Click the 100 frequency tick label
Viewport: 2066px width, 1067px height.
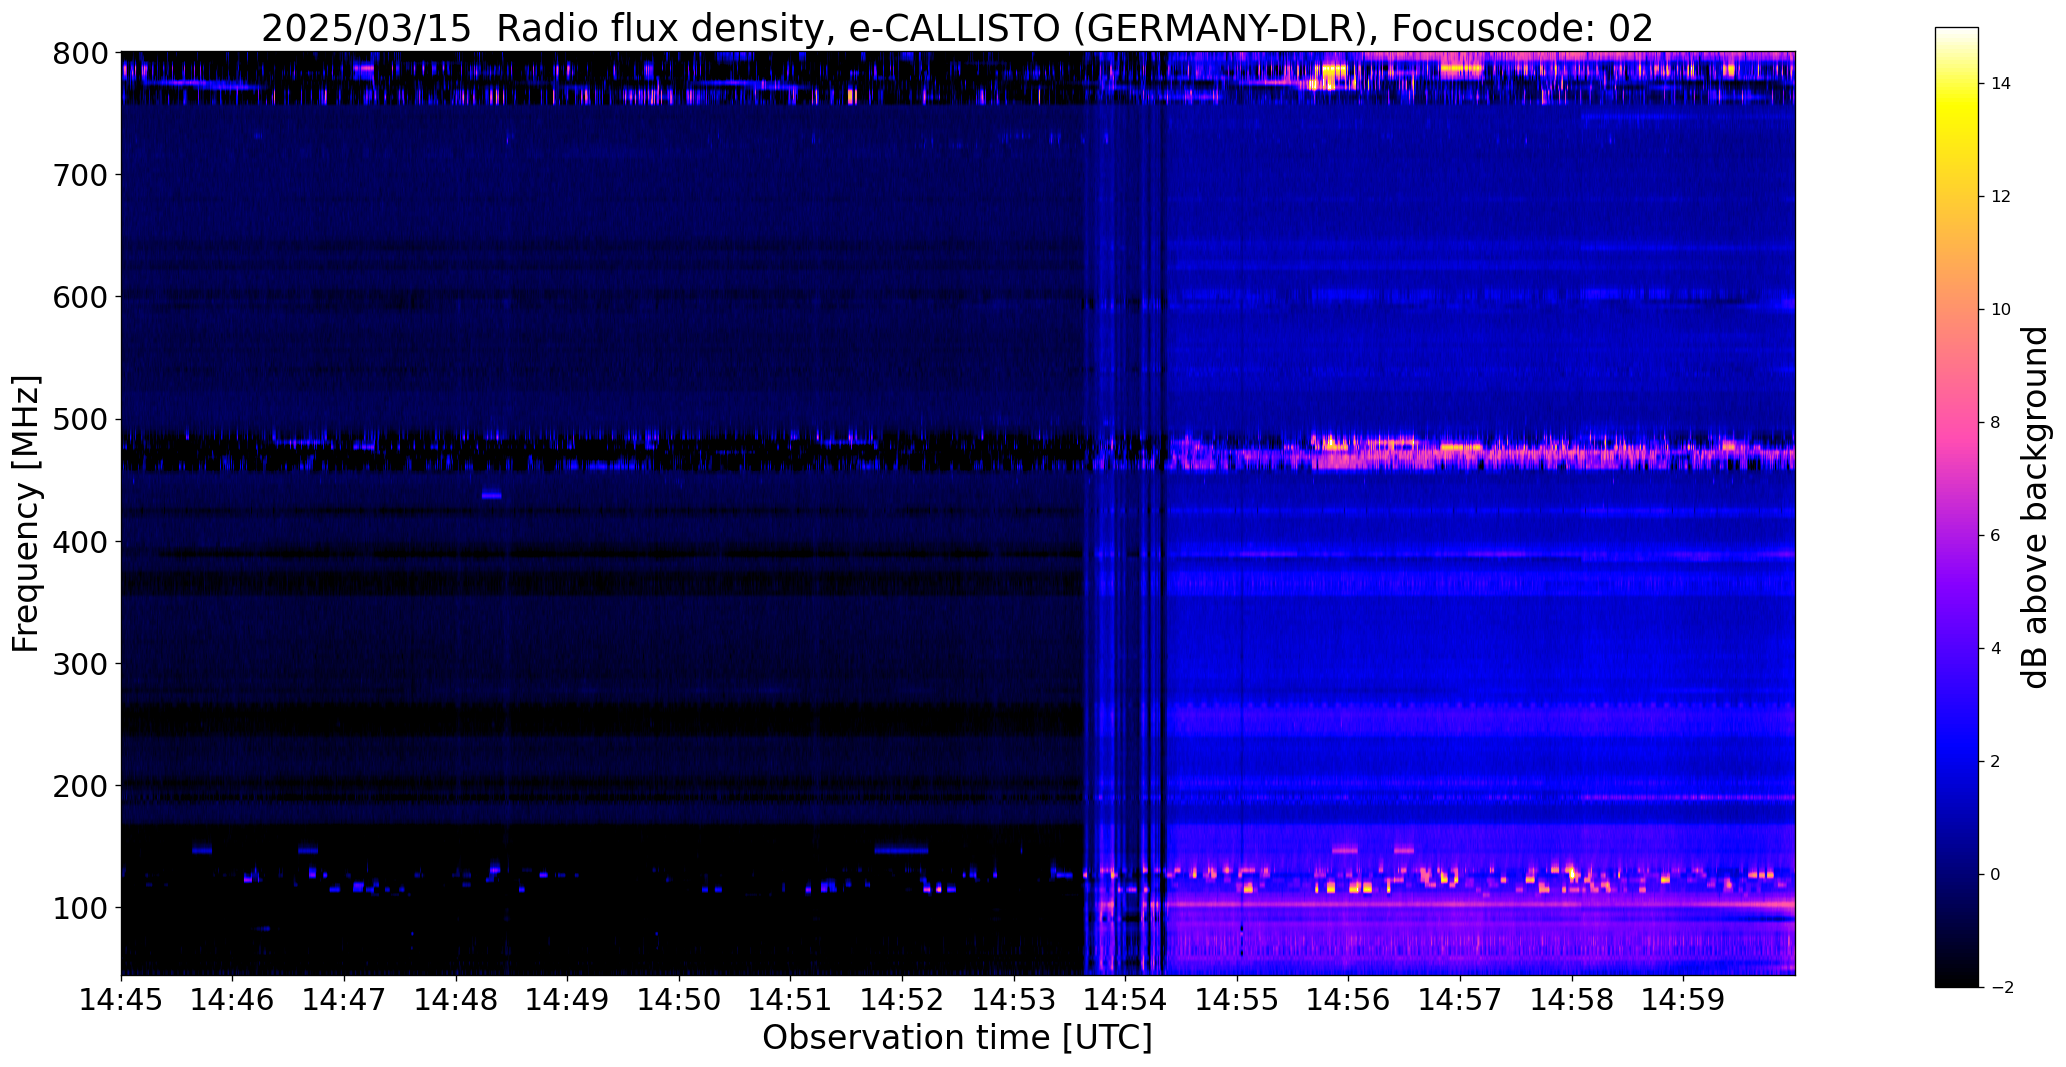(80, 907)
